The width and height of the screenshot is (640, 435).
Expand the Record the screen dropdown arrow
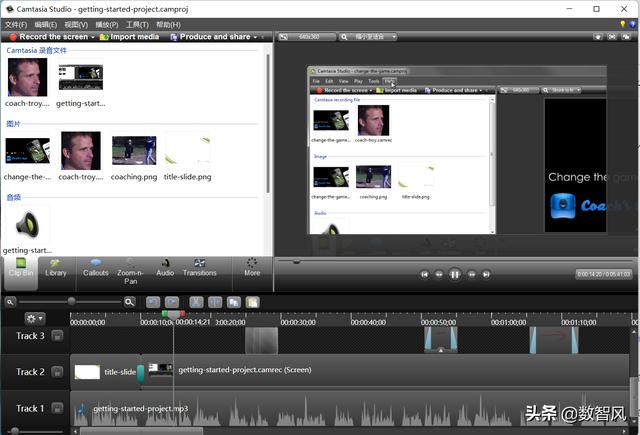92,37
